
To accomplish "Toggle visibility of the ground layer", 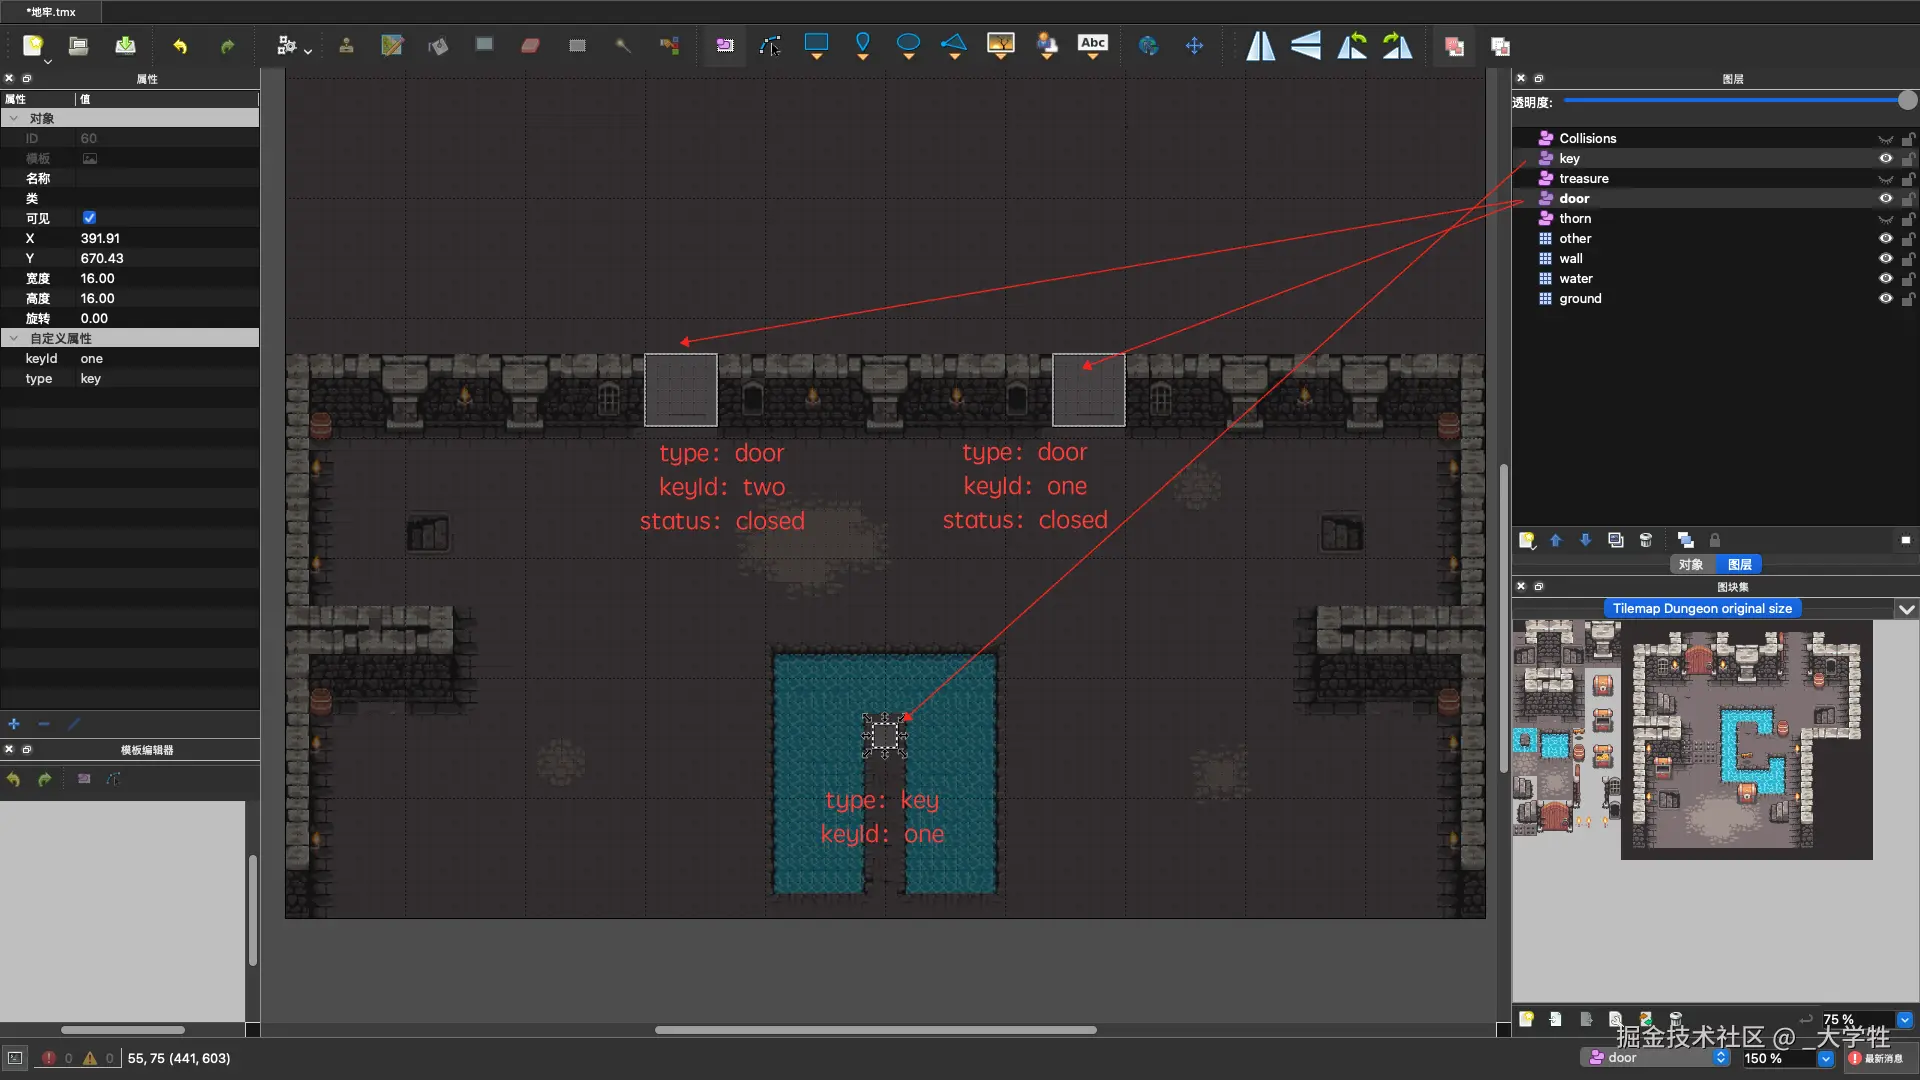I will point(1885,299).
